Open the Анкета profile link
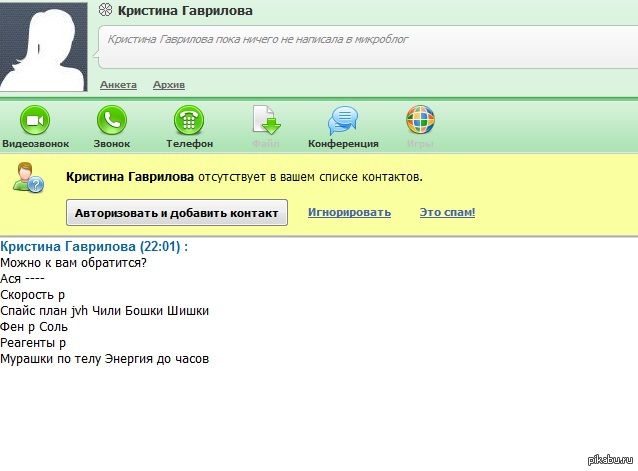The width and height of the screenshot is (638, 471). pos(118,85)
